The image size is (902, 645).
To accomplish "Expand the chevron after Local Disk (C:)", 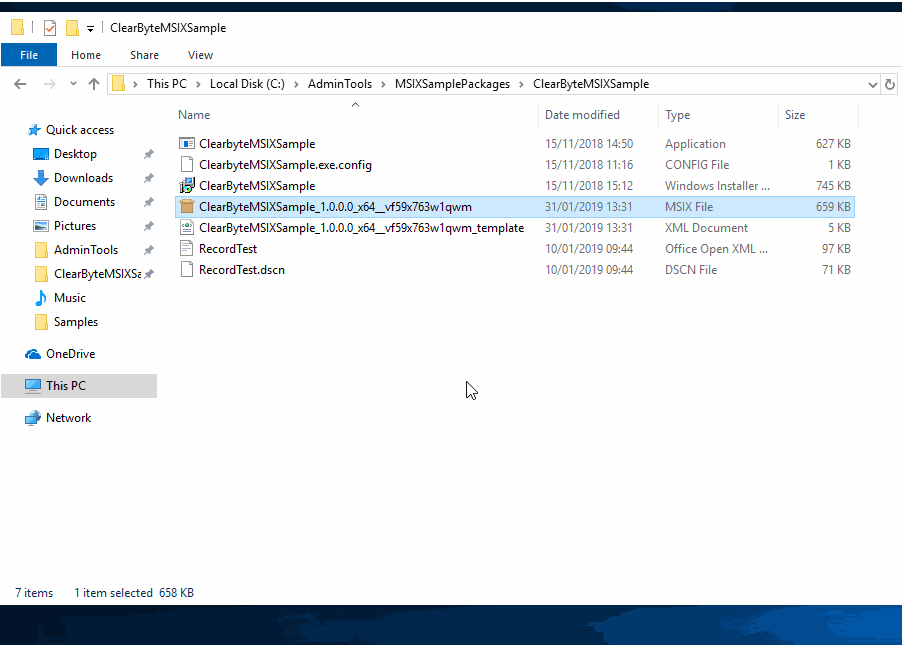I will coord(296,85).
